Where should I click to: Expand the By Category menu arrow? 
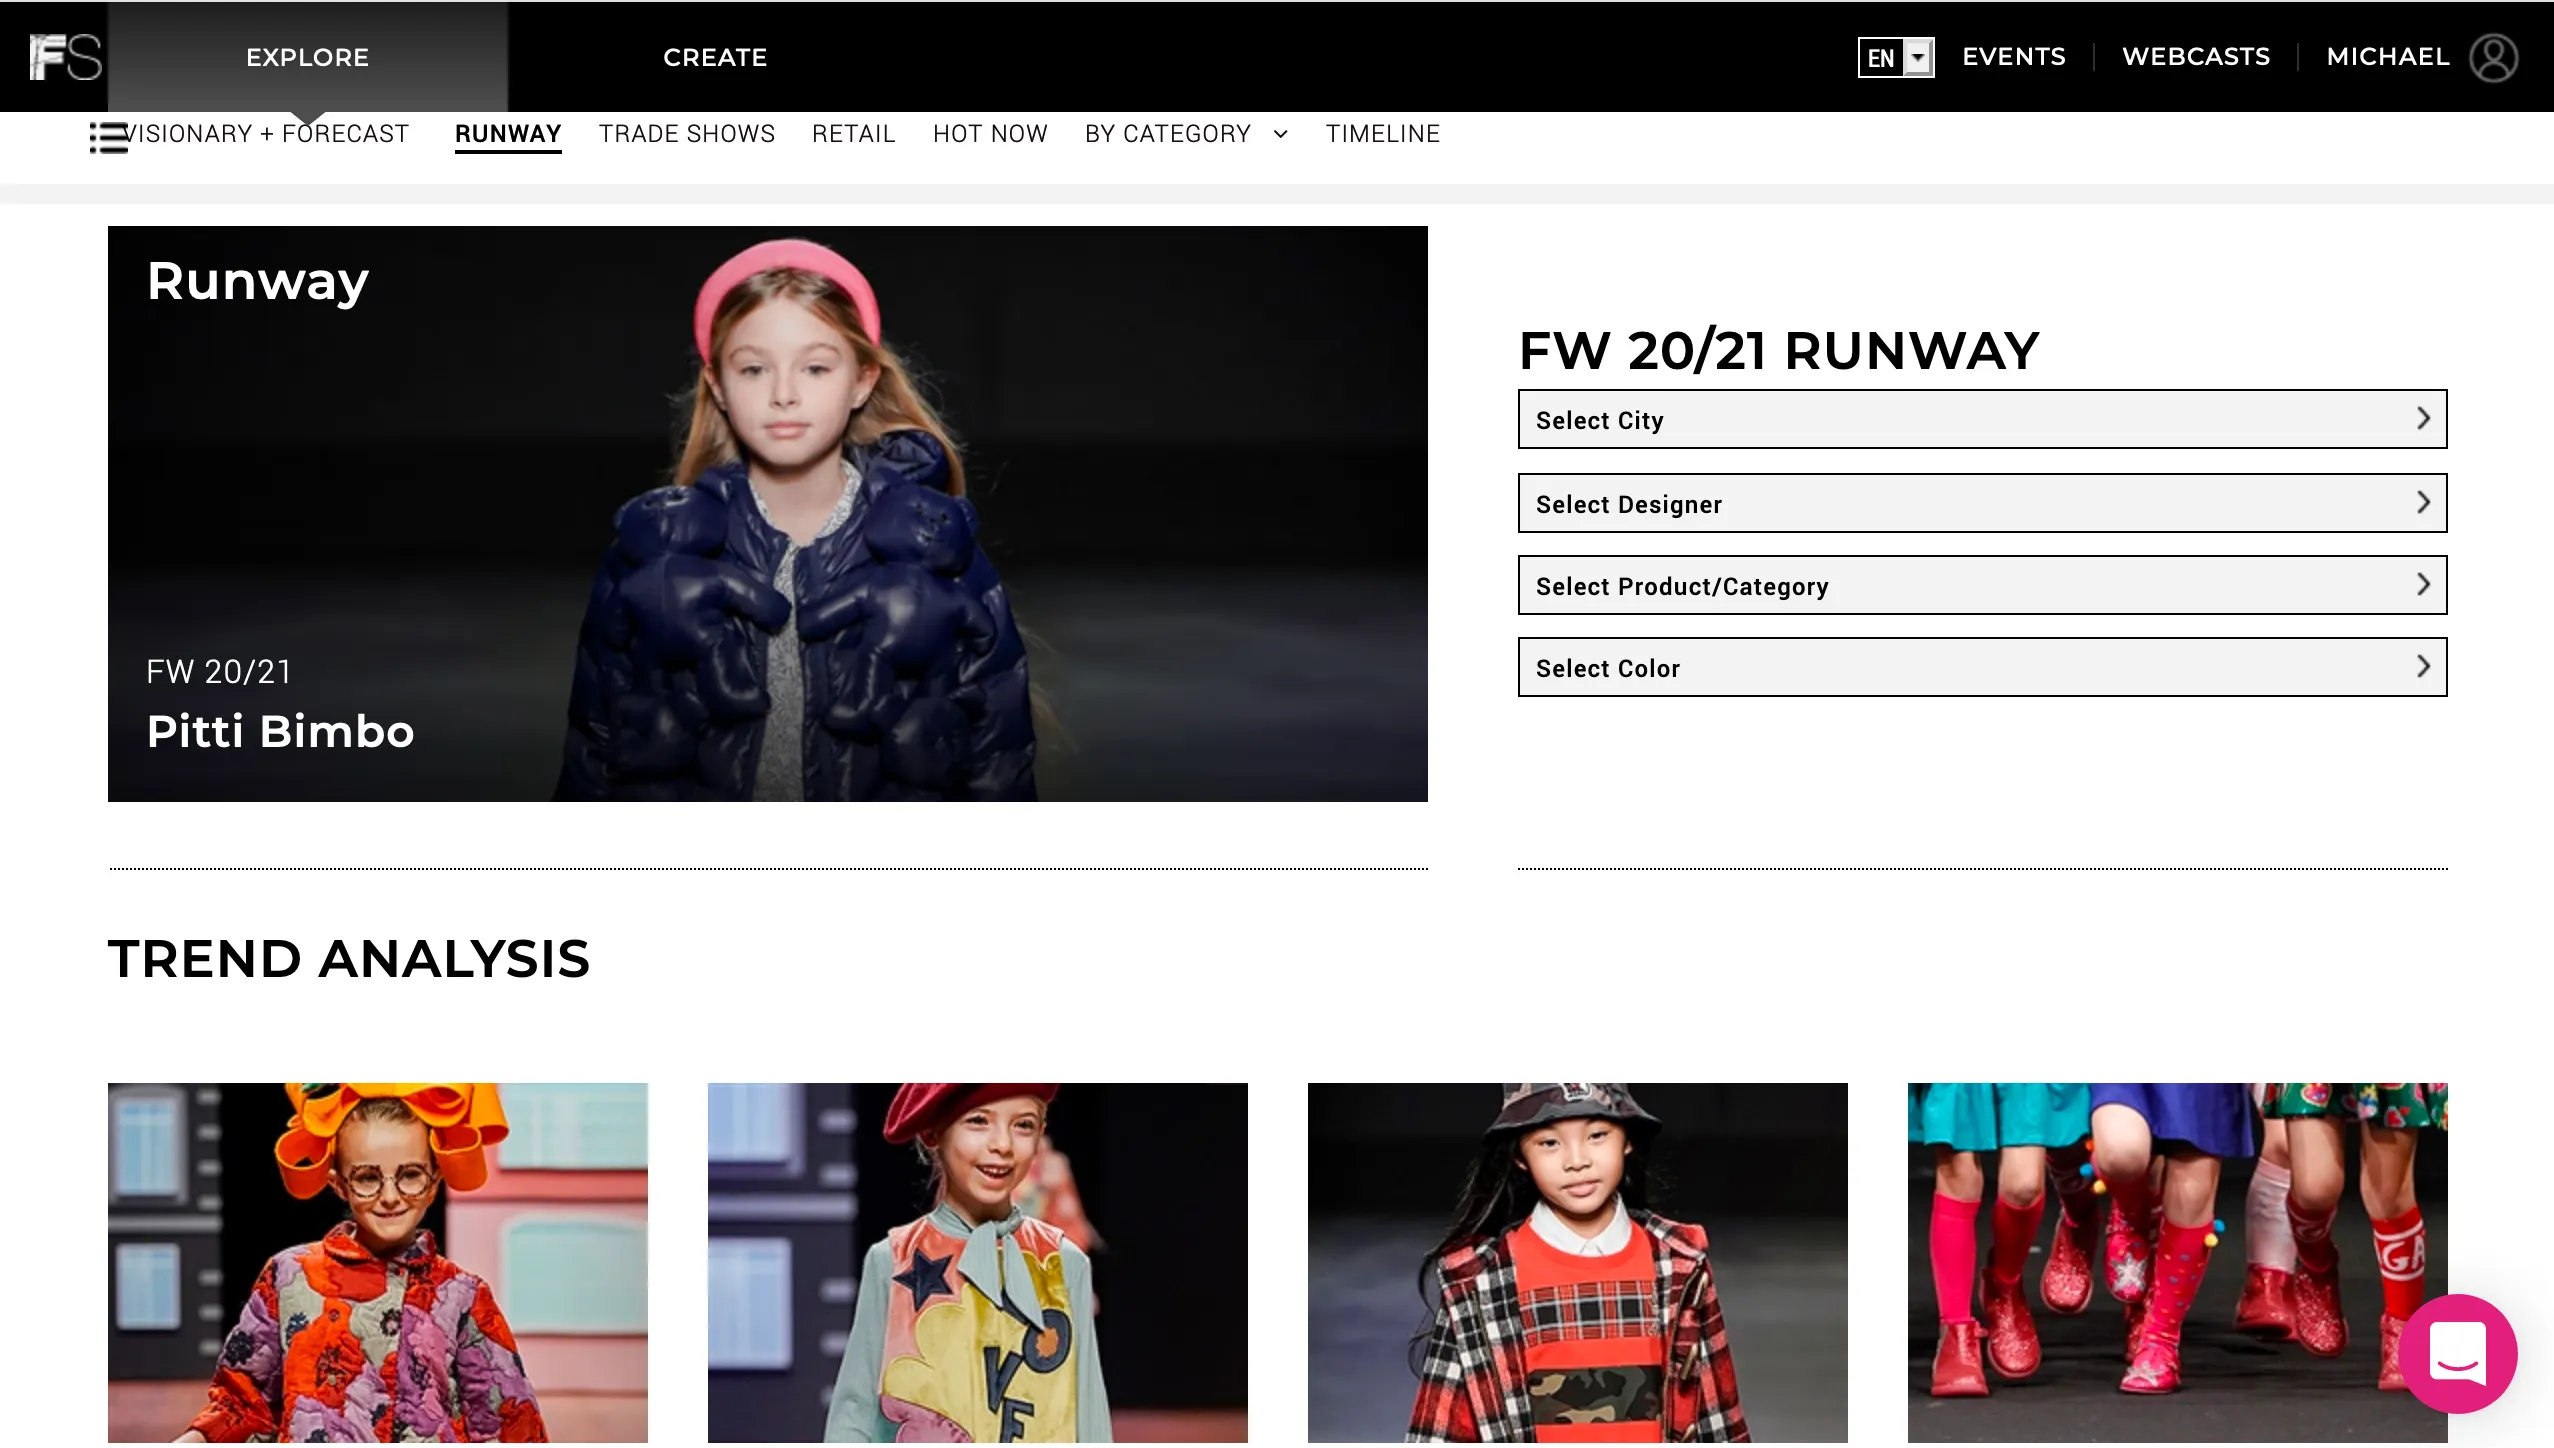pos(1281,134)
